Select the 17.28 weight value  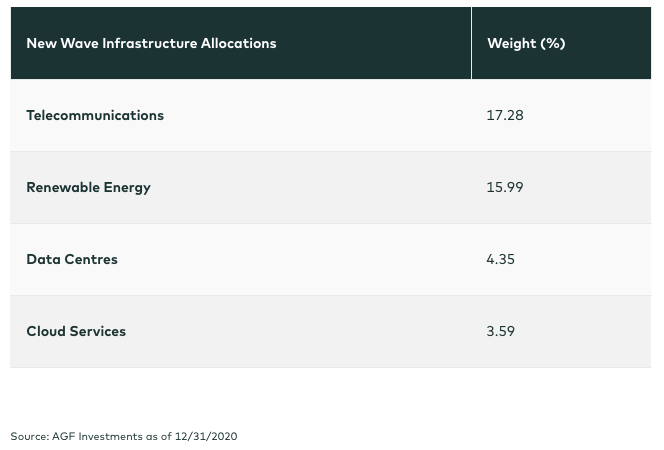(505, 115)
